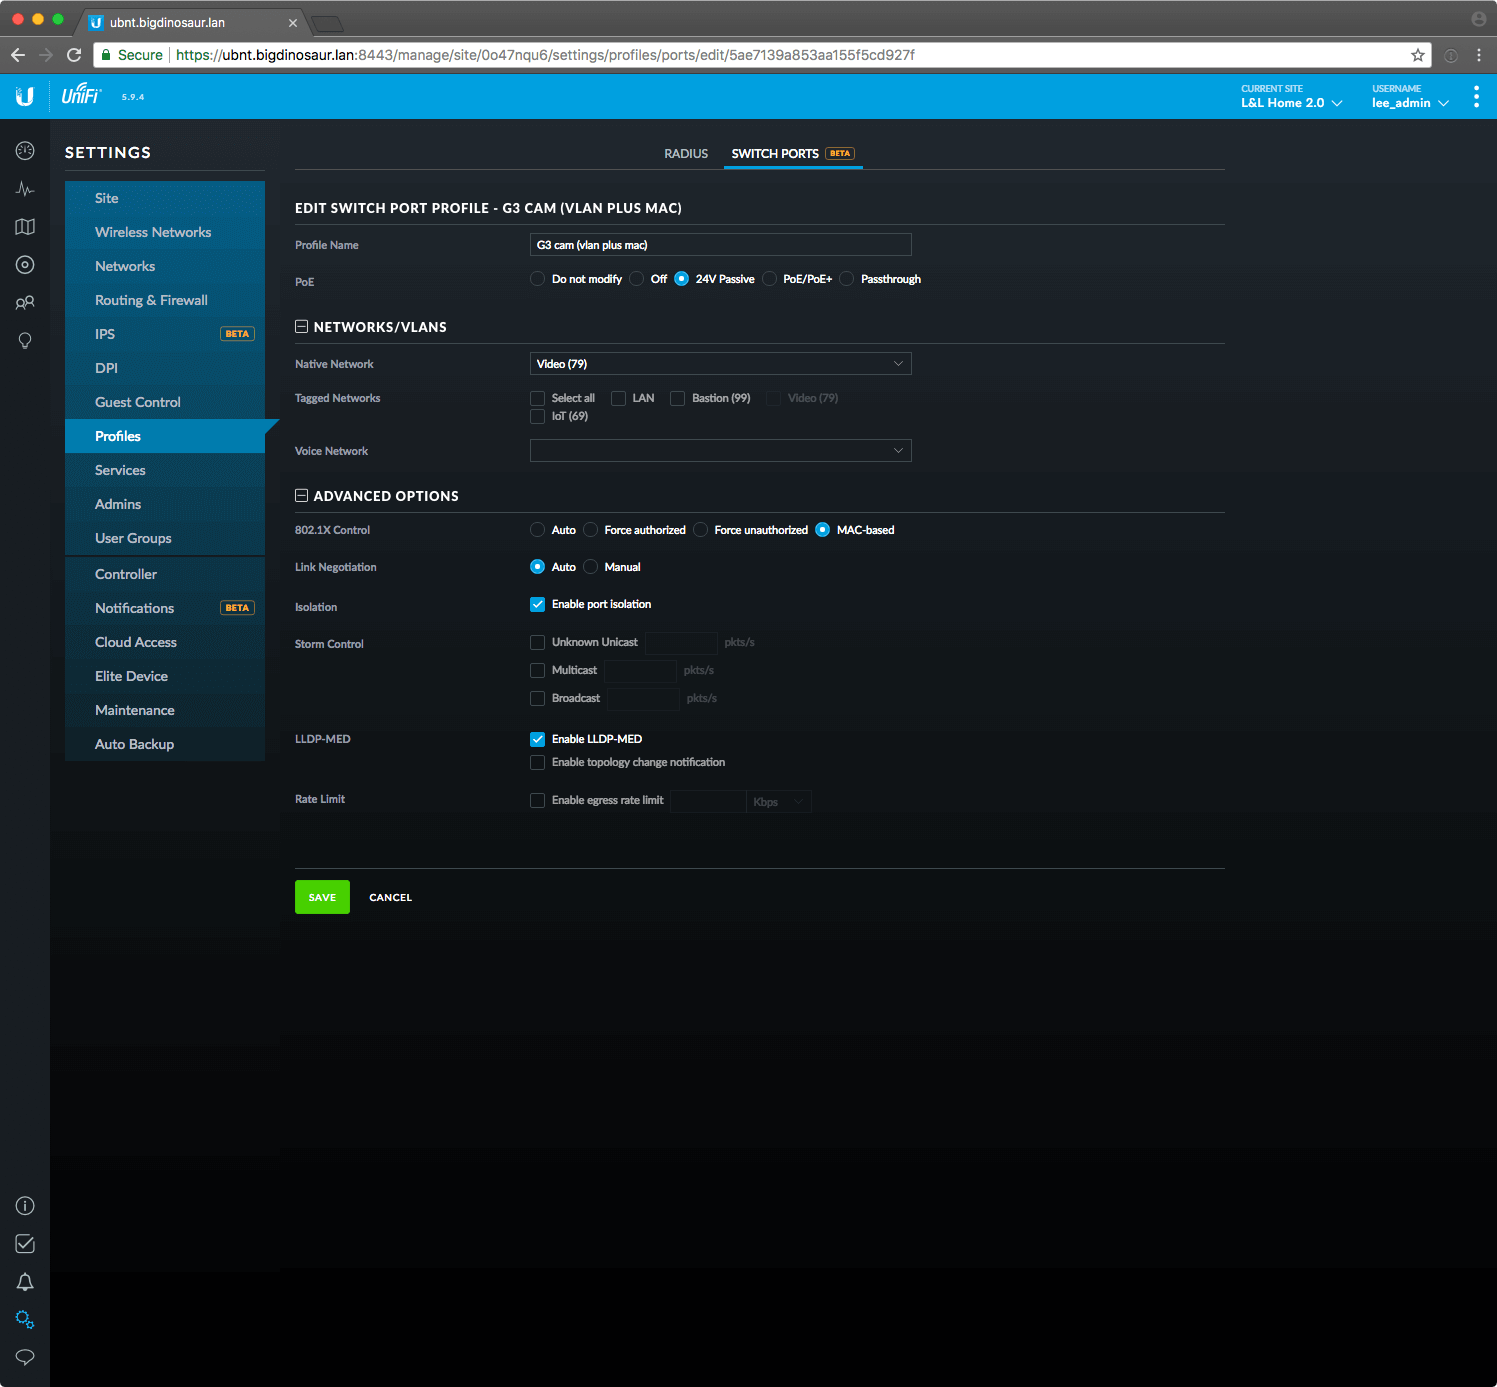Click the green Save button

pos(322,897)
